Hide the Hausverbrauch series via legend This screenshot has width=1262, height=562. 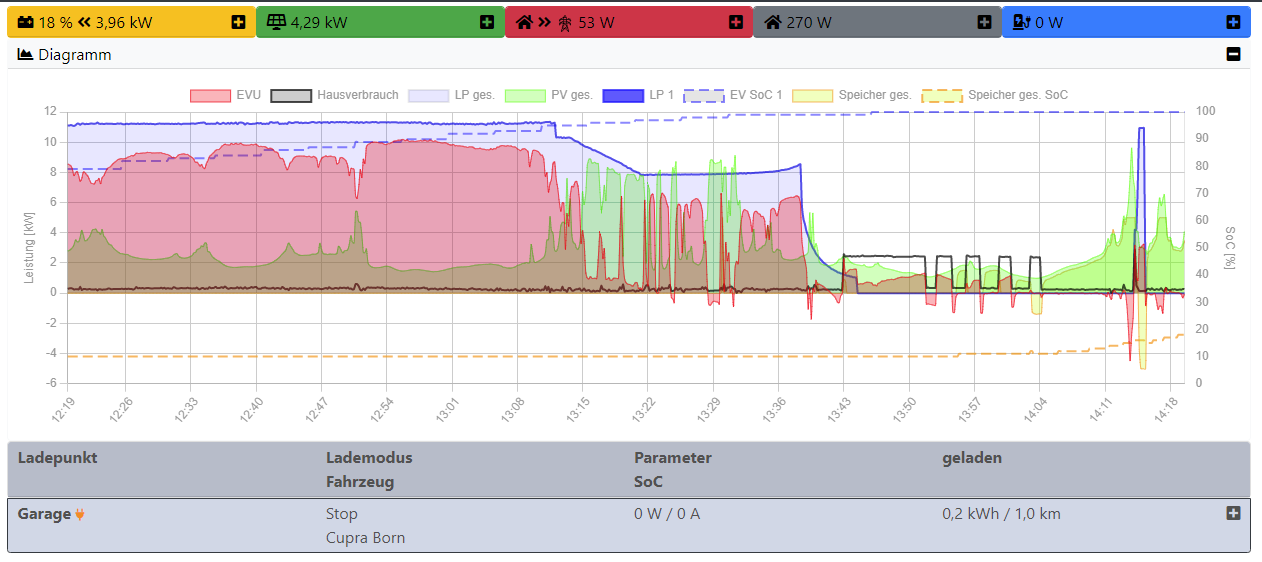335,95
